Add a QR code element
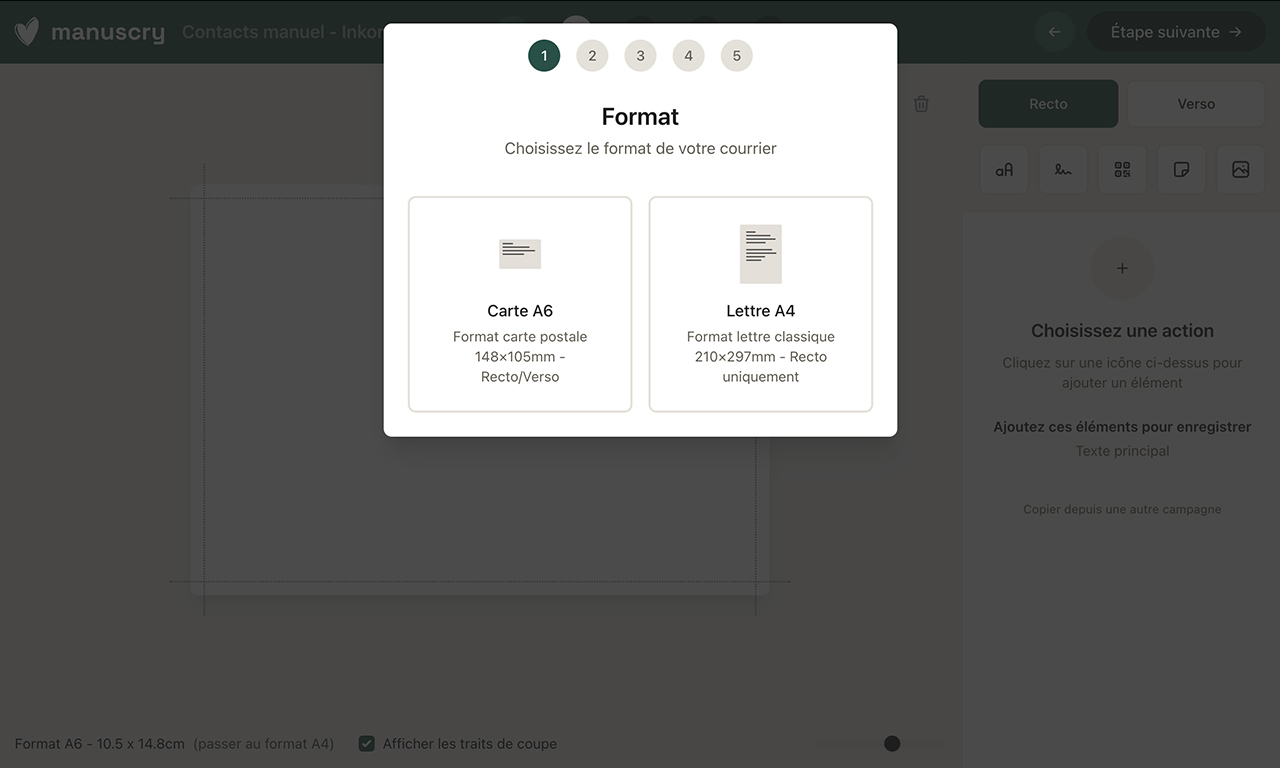This screenshot has height=768, width=1280. (1122, 170)
